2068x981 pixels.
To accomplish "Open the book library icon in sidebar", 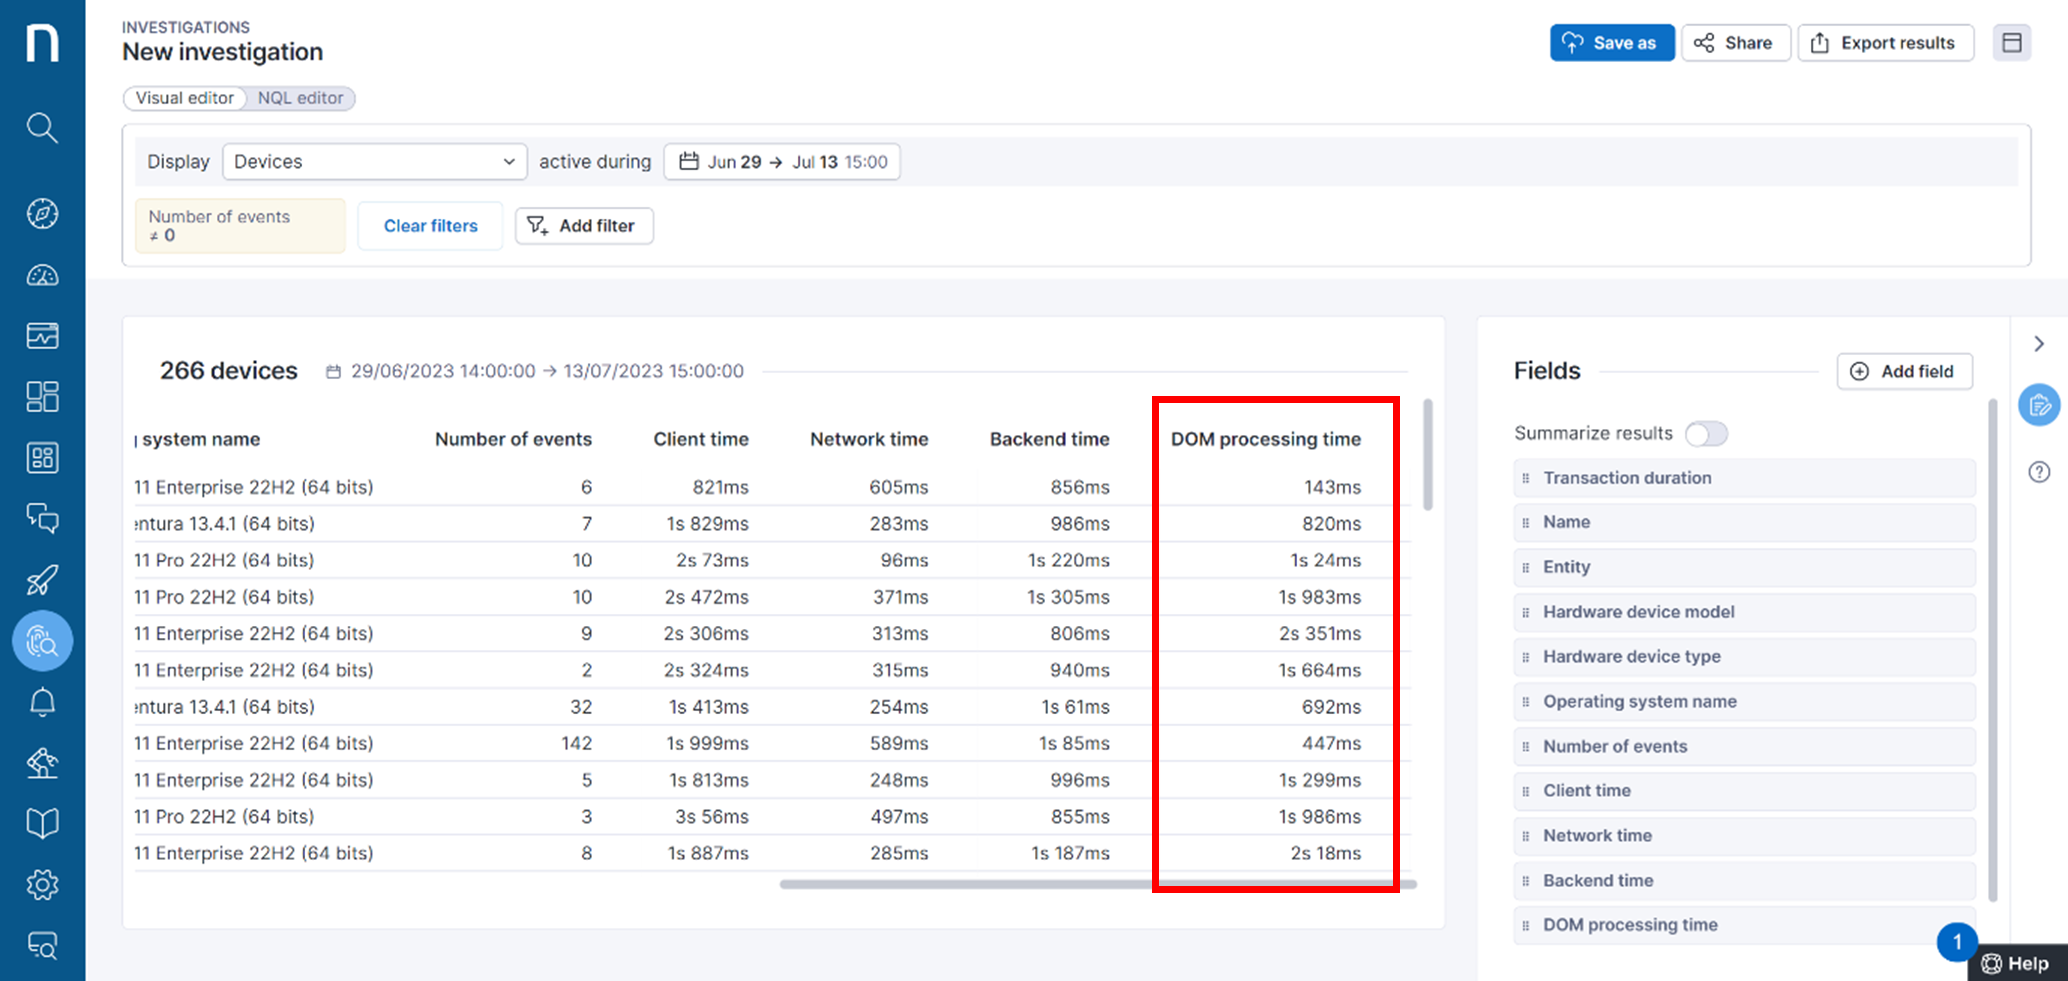I will [x=41, y=822].
